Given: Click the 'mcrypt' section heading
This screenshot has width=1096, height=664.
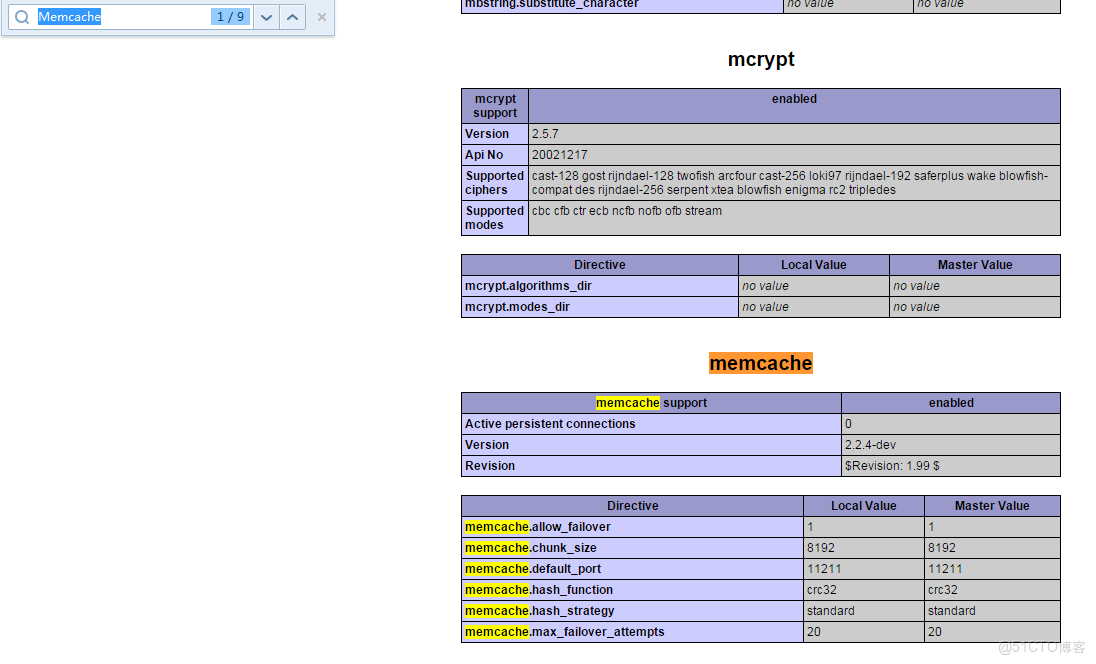Looking at the screenshot, I should (761, 59).
